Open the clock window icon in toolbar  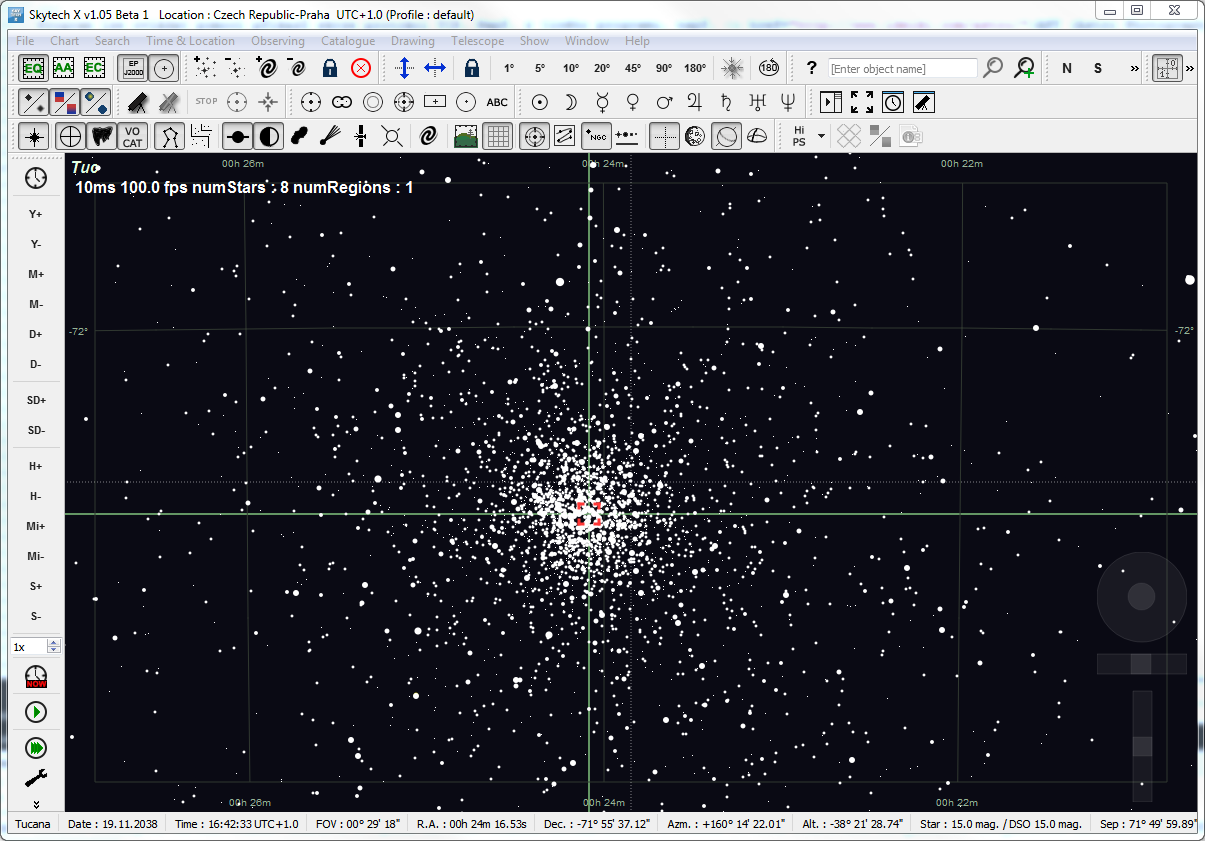click(x=893, y=102)
